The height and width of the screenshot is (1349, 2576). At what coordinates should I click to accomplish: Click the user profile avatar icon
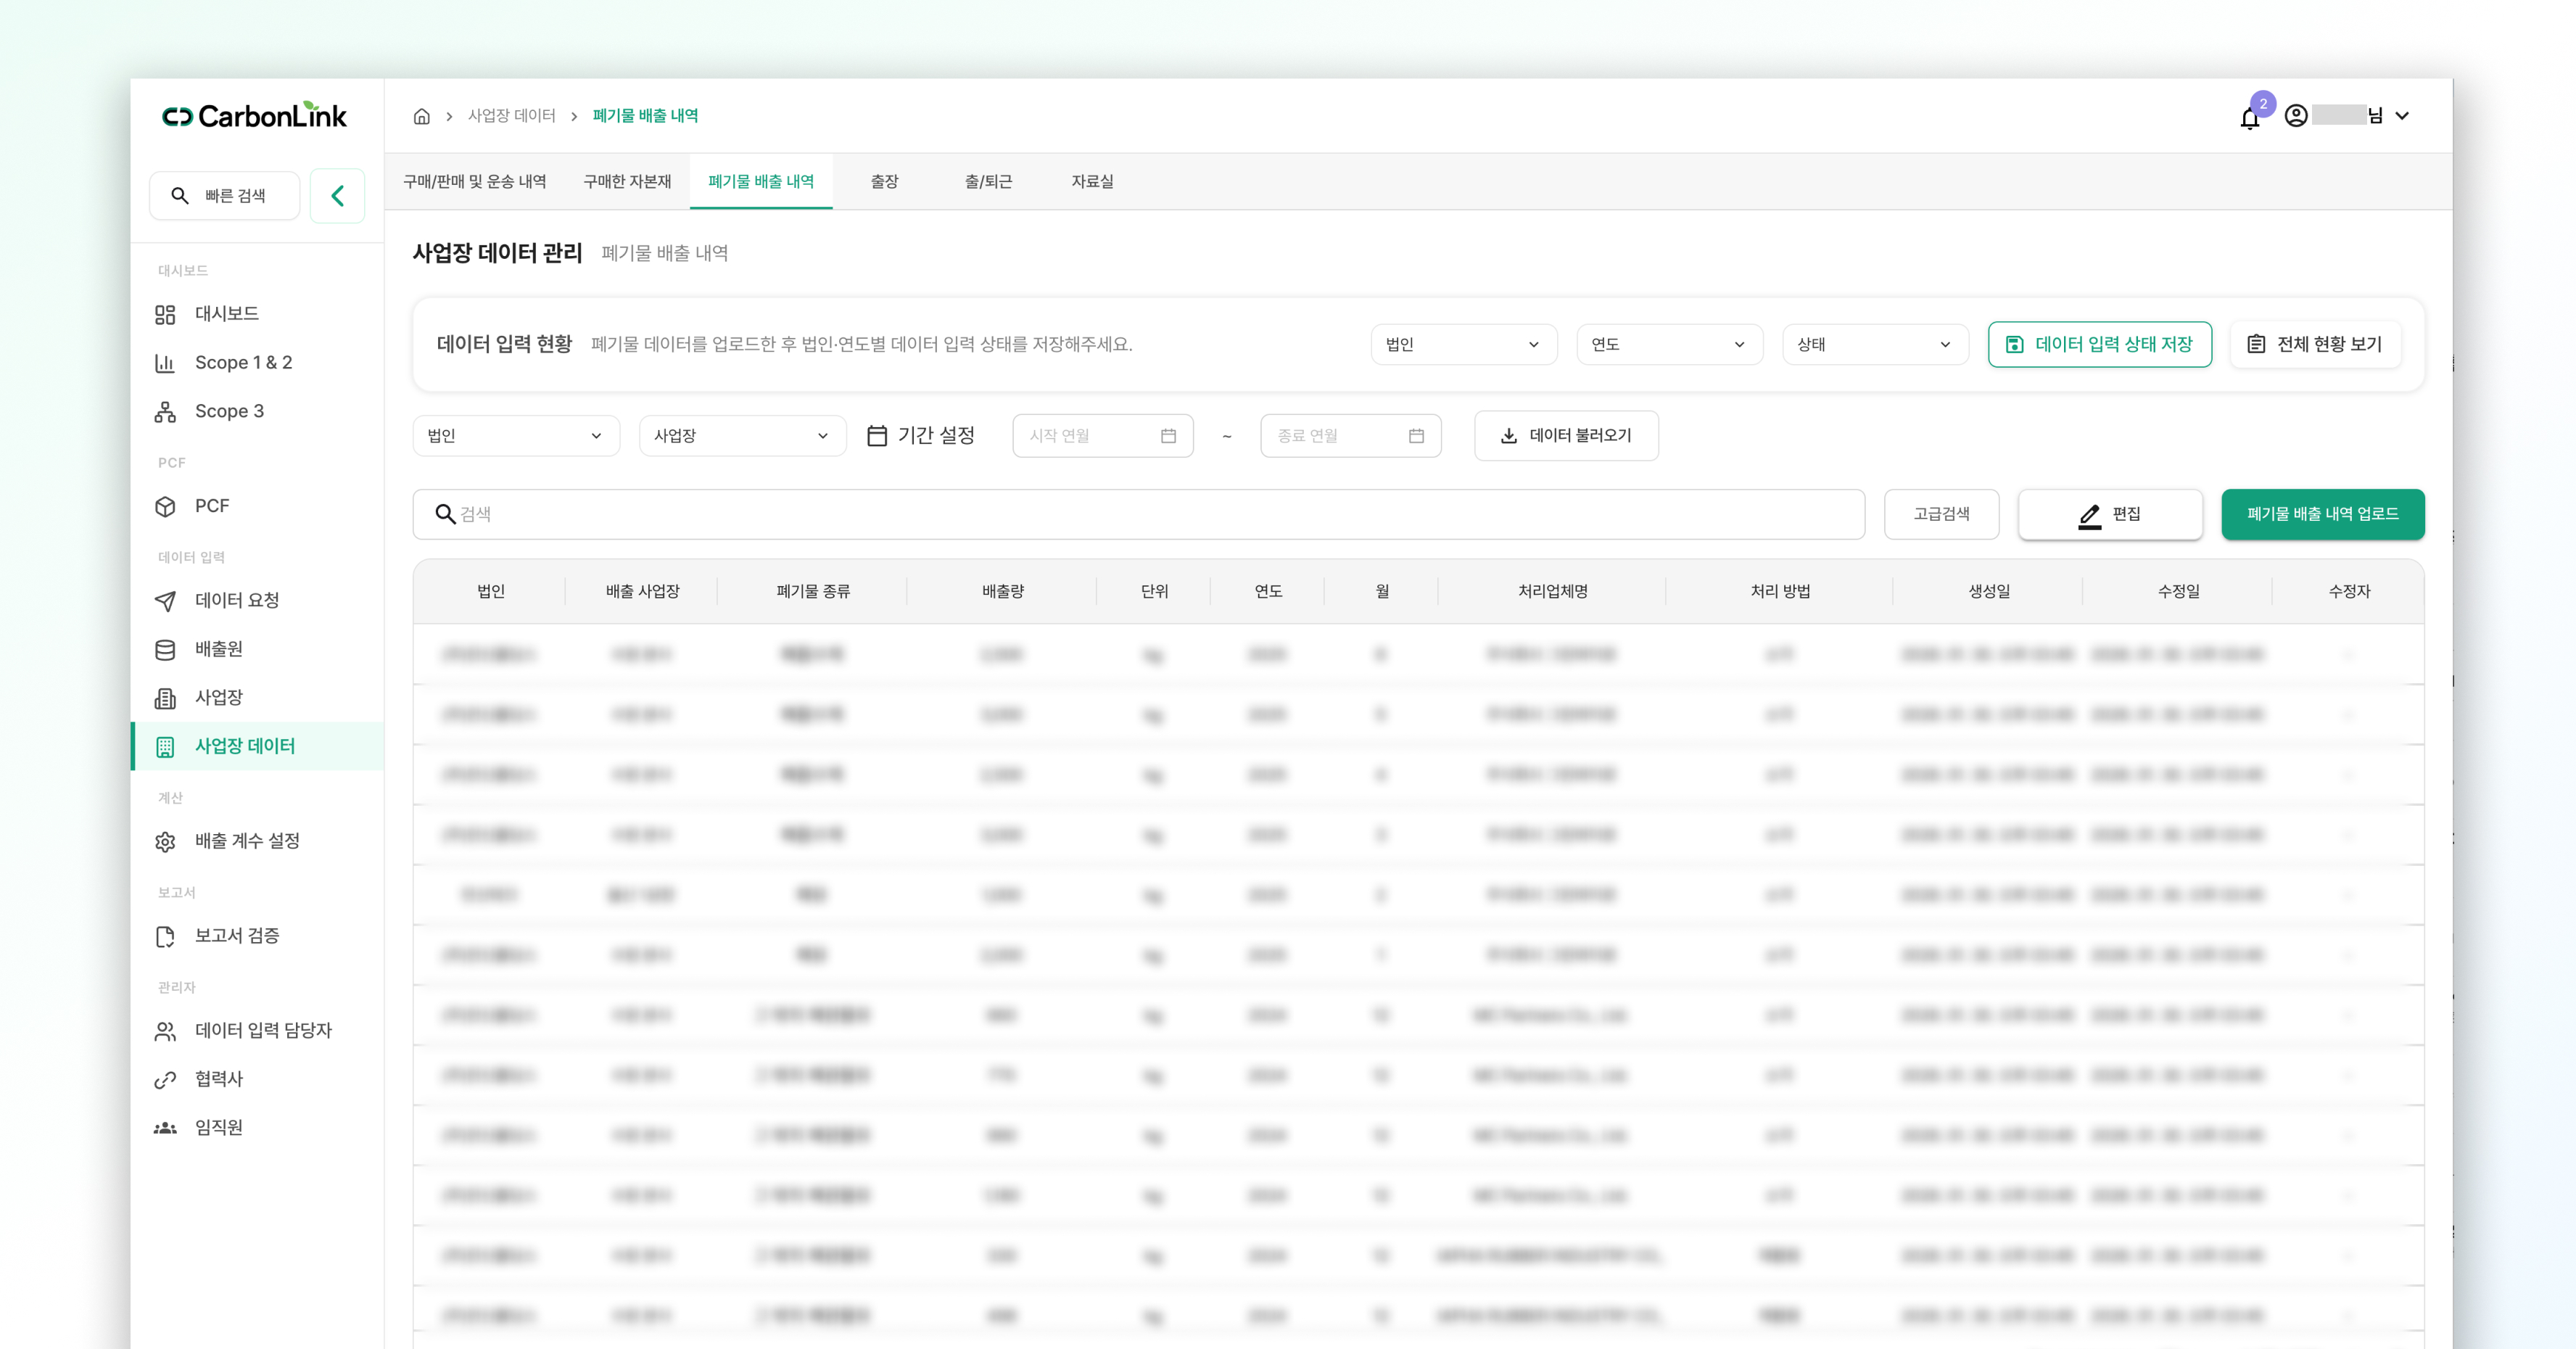(x=2296, y=116)
